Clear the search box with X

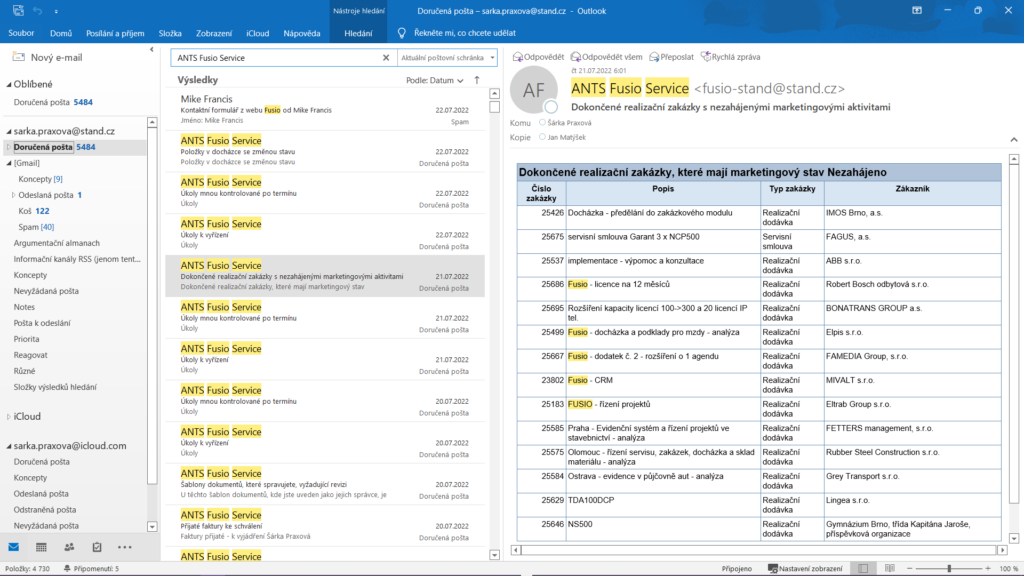[386, 58]
